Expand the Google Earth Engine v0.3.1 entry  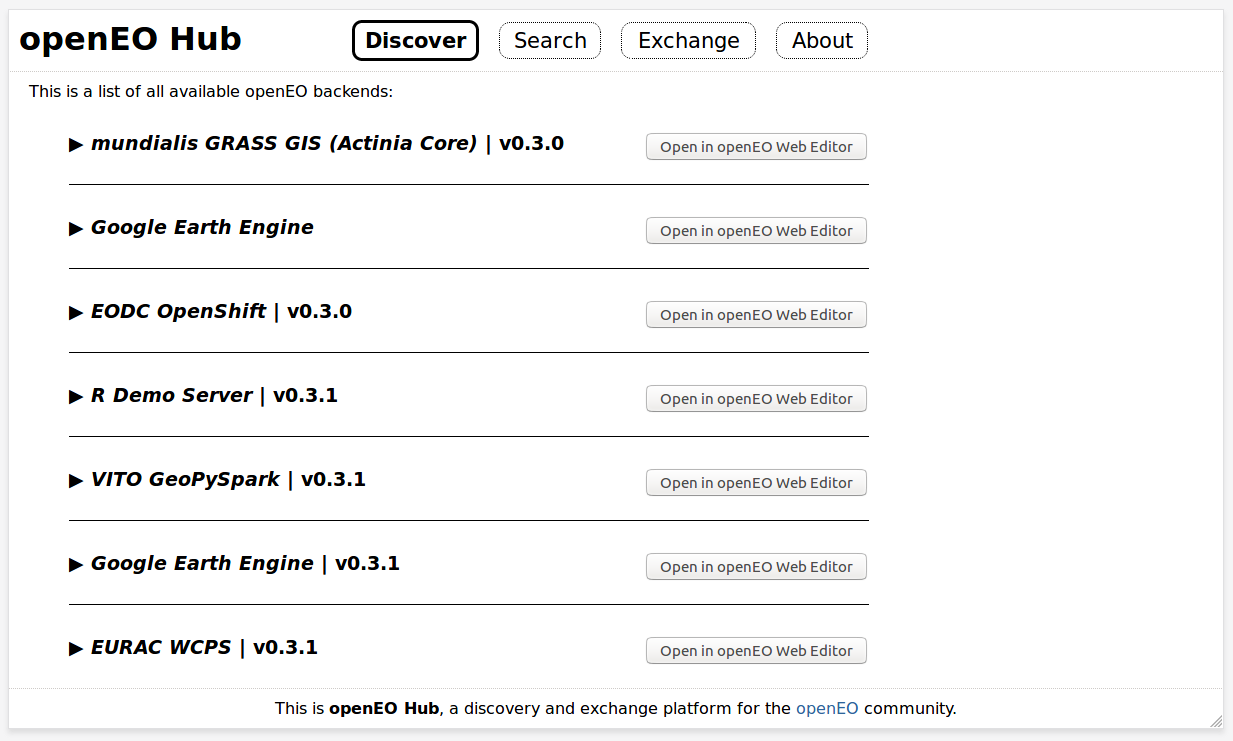pos(77,564)
